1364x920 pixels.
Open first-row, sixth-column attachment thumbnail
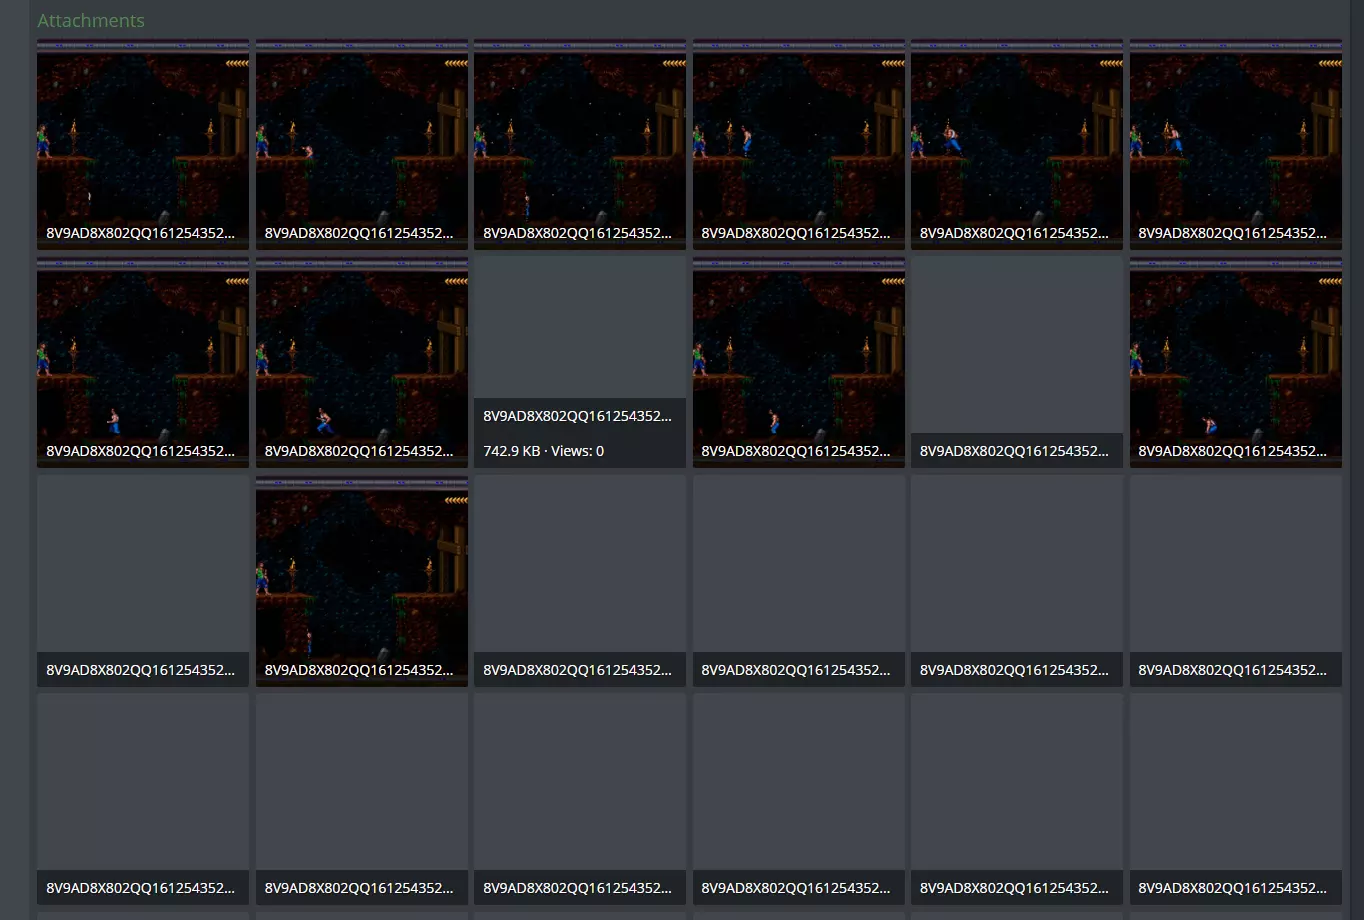[1236, 144]
